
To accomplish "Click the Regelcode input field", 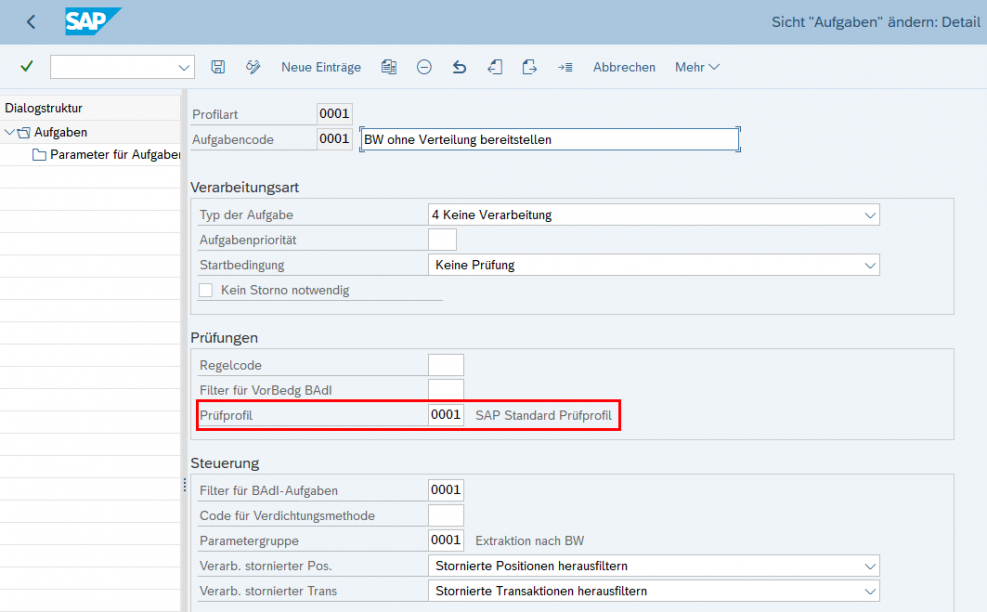I will (446, 365).
